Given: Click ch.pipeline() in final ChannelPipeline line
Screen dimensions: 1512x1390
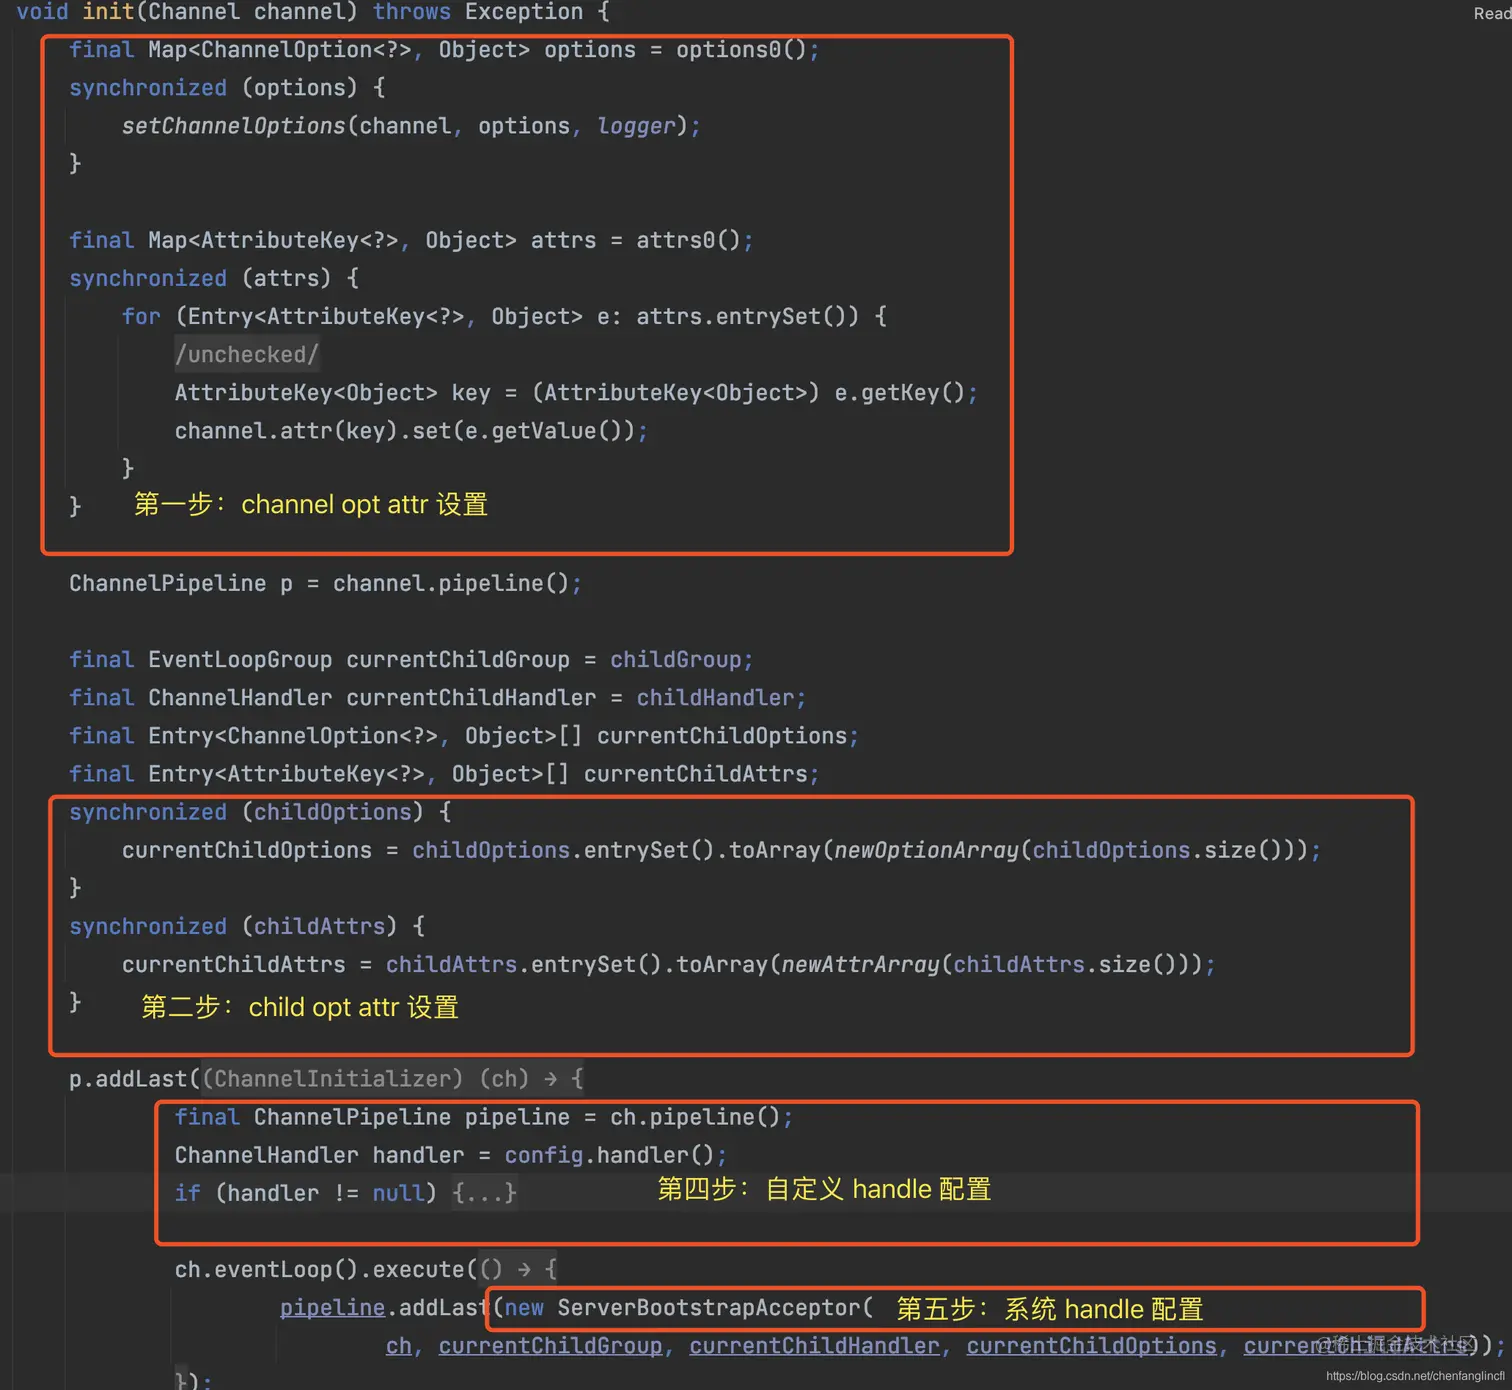Looking at the screenshot, I should tap(695, 1117).
